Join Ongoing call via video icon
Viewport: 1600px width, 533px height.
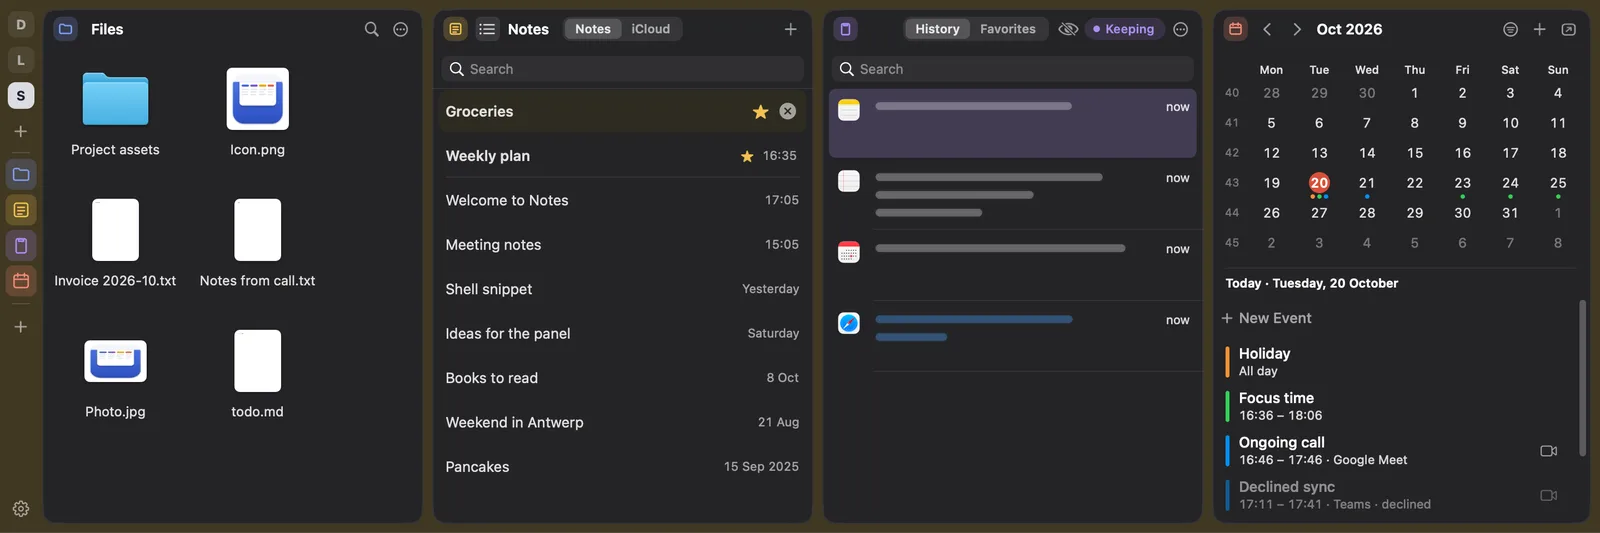(x=1549, y=451)
